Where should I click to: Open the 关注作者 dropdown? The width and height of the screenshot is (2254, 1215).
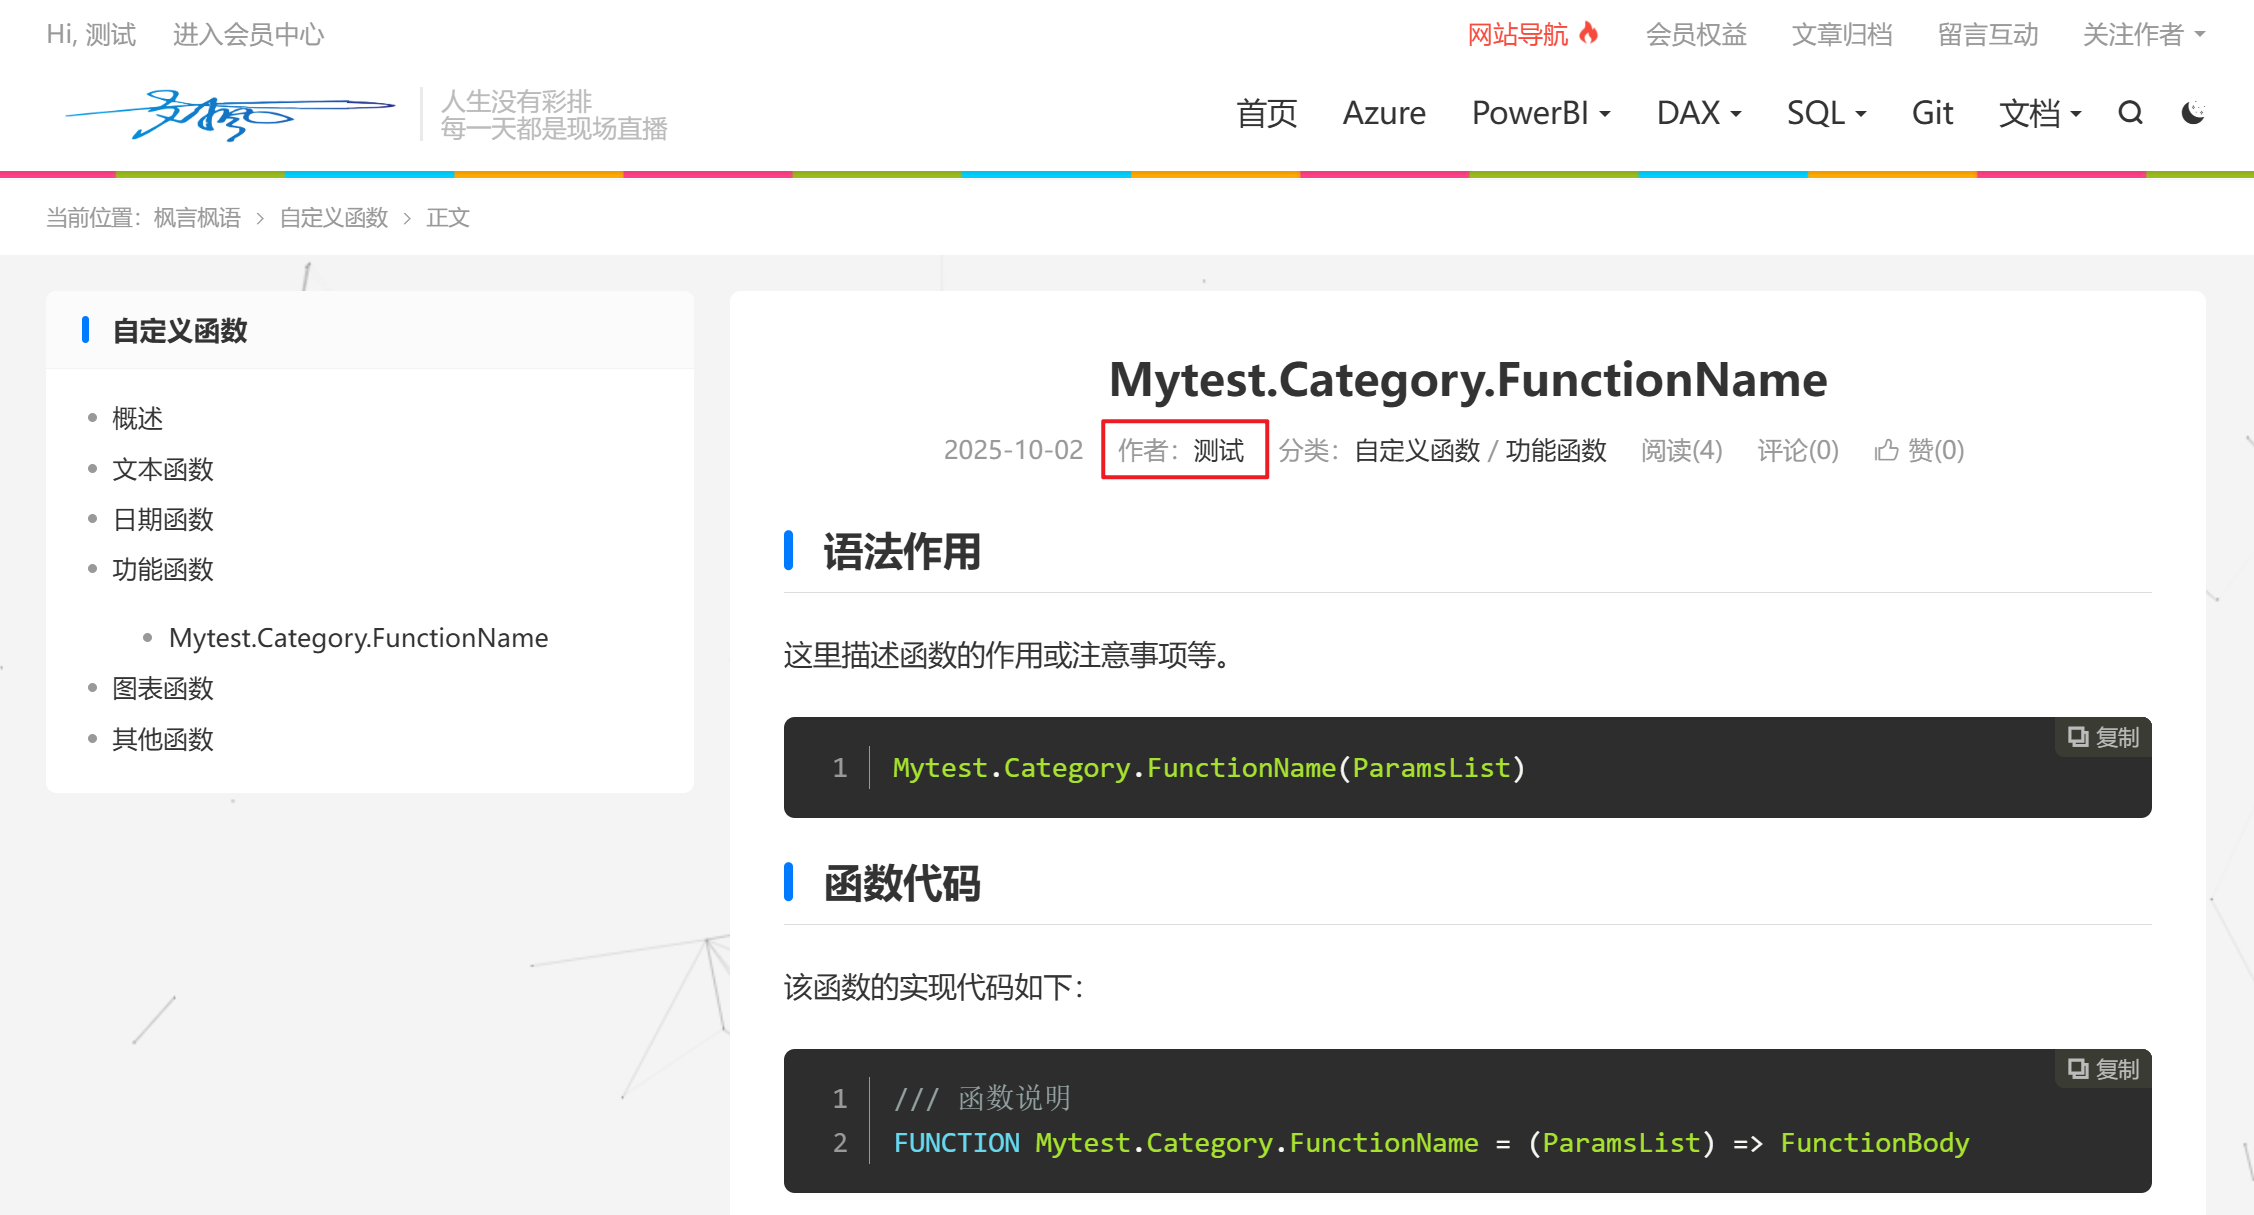[2143, 35]
